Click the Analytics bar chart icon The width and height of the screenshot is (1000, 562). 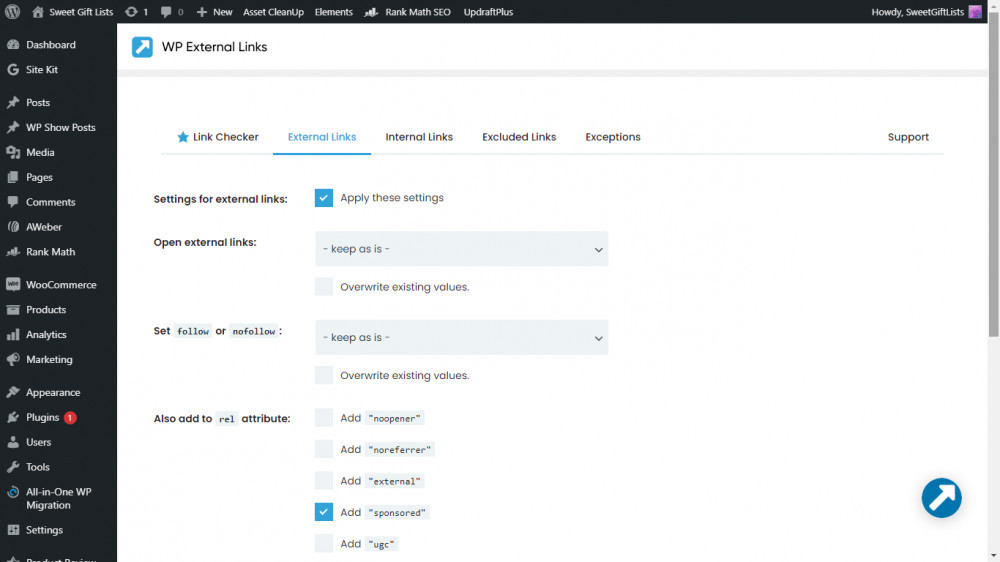[13, 334]
